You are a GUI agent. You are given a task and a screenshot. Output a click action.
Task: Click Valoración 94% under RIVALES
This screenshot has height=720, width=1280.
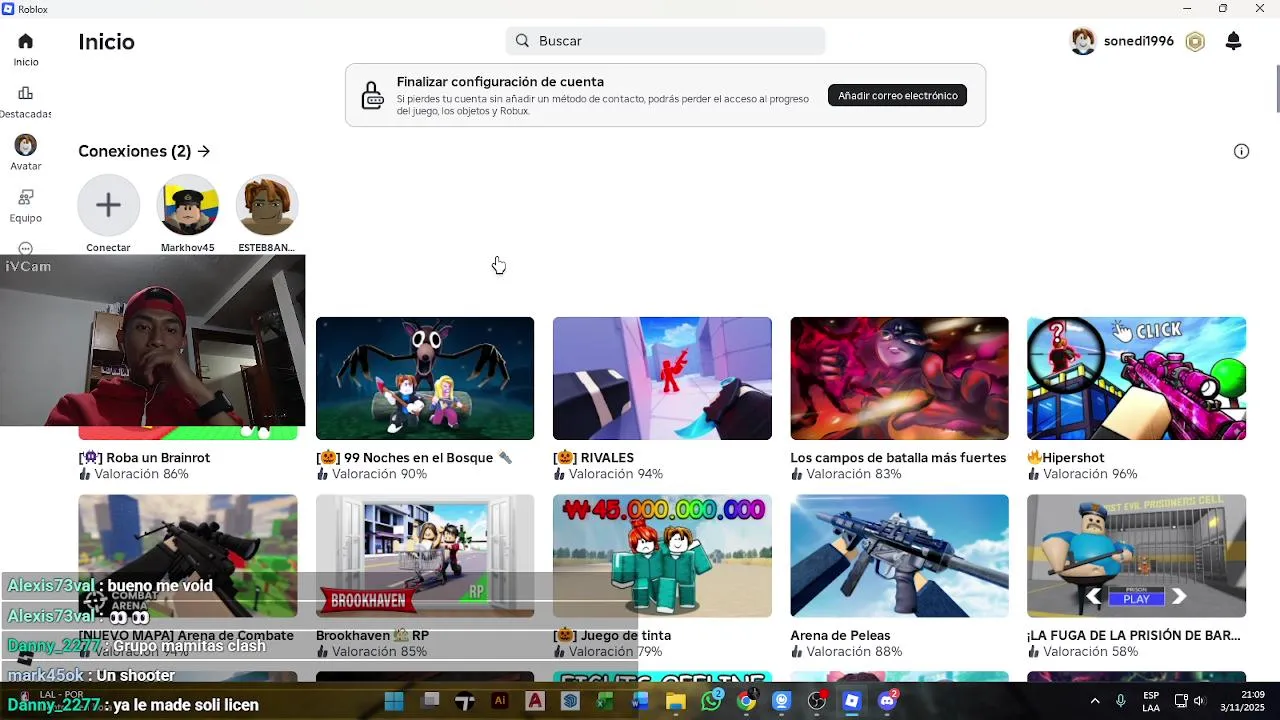608,474
